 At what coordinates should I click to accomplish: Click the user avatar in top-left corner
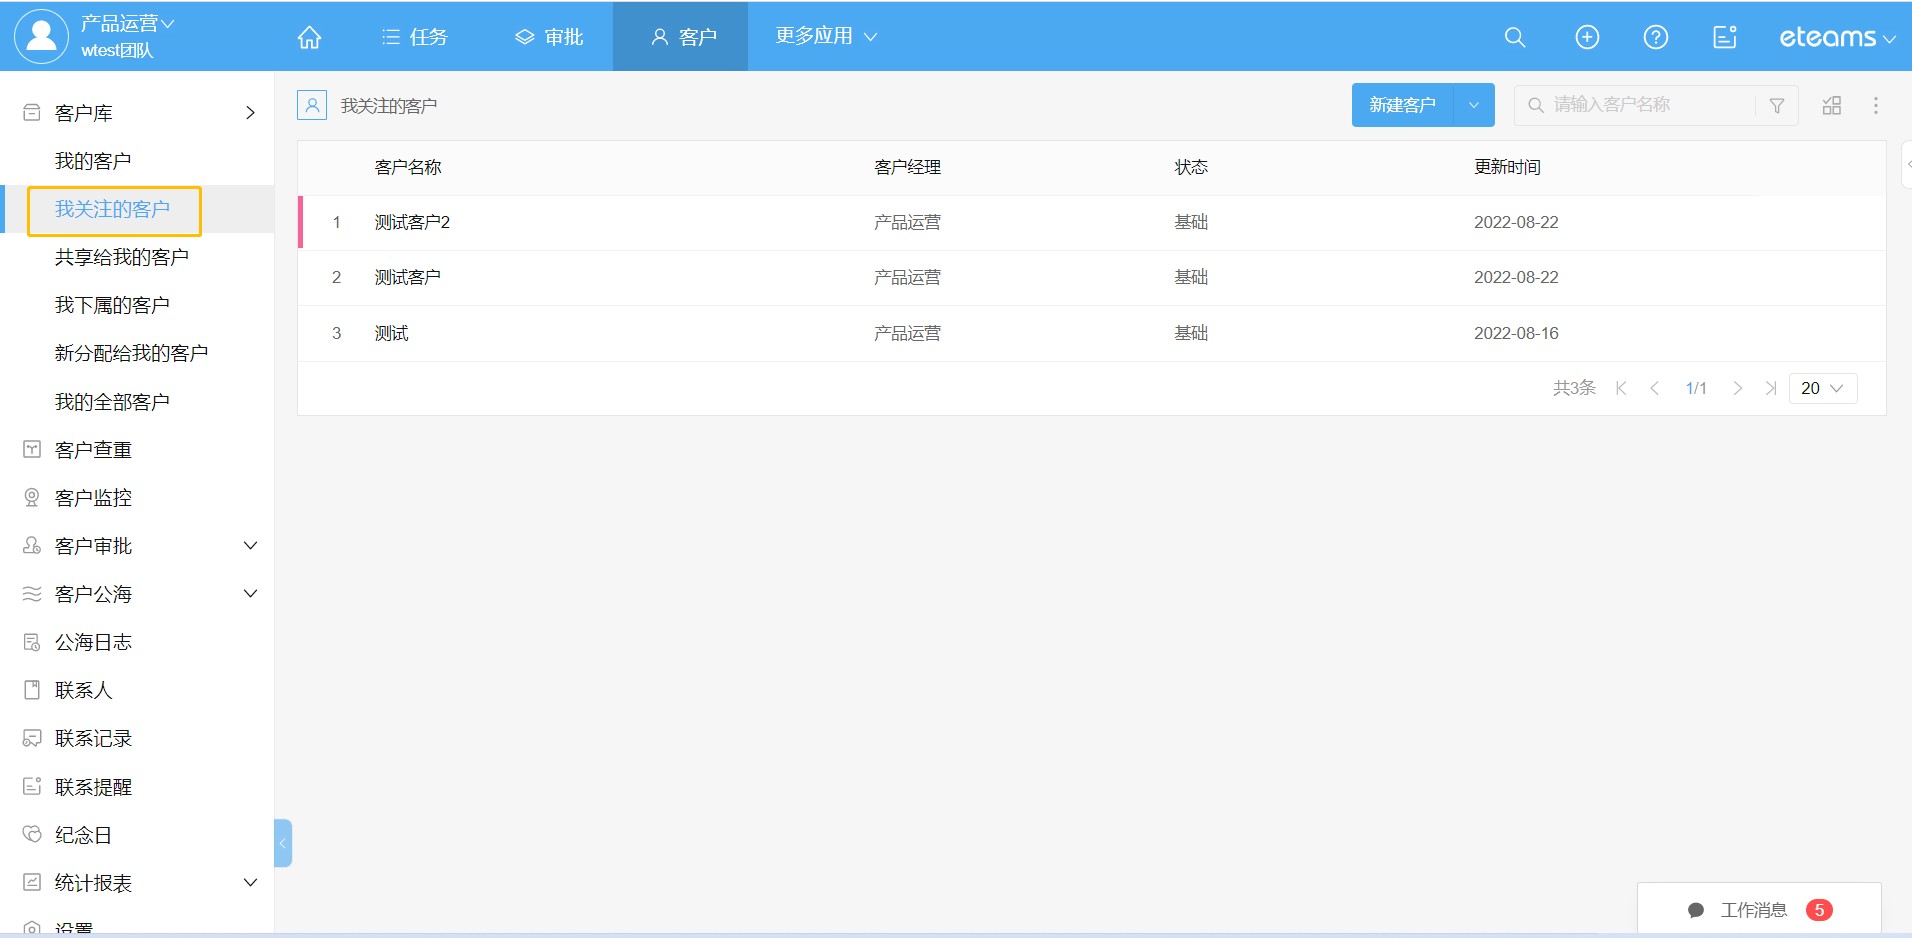pyautogui.click(x=41, y=36)
